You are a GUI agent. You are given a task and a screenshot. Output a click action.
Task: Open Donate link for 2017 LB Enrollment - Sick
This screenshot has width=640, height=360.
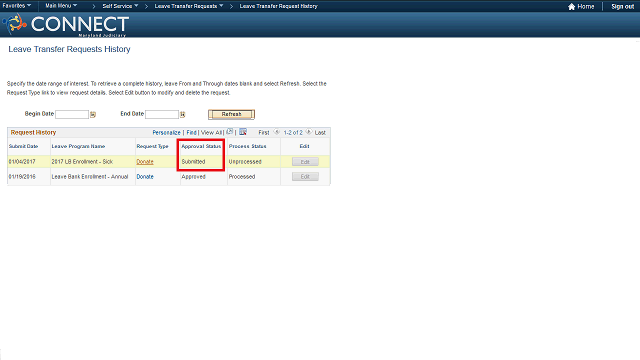145,162
